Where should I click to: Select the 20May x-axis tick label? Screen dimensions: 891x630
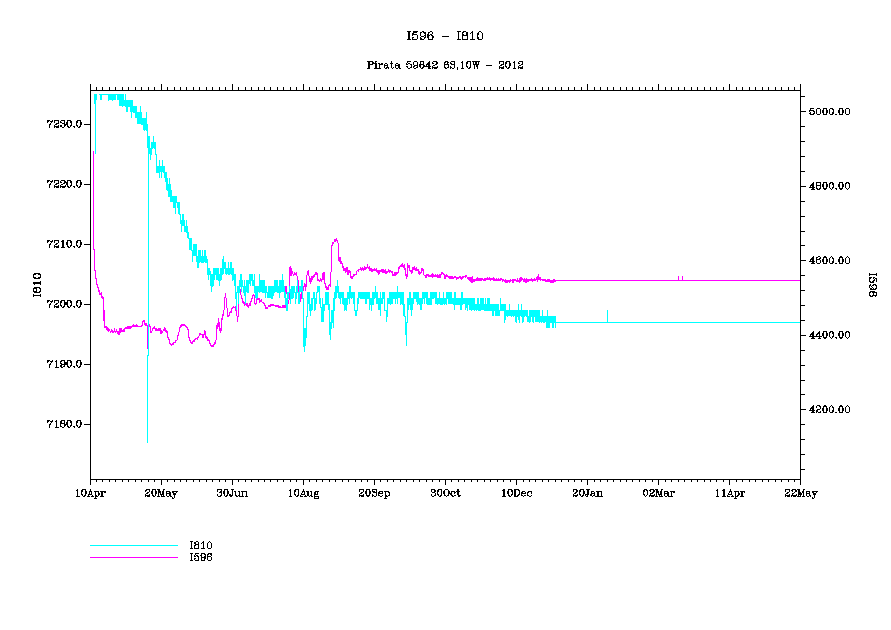tap(162, 494)
